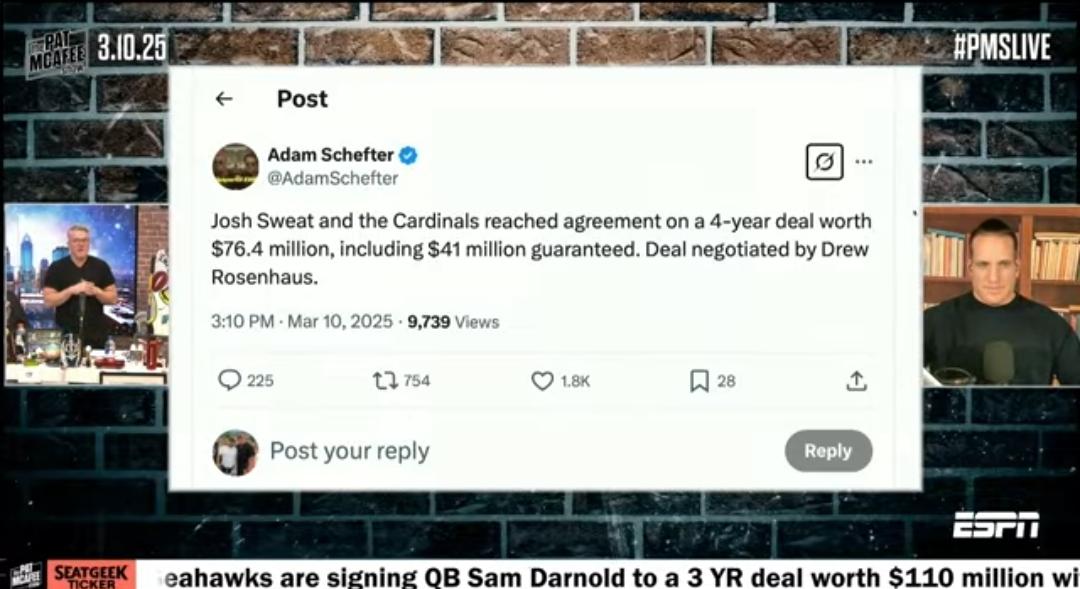
Task: Bookmark the post
Action: 699,381
